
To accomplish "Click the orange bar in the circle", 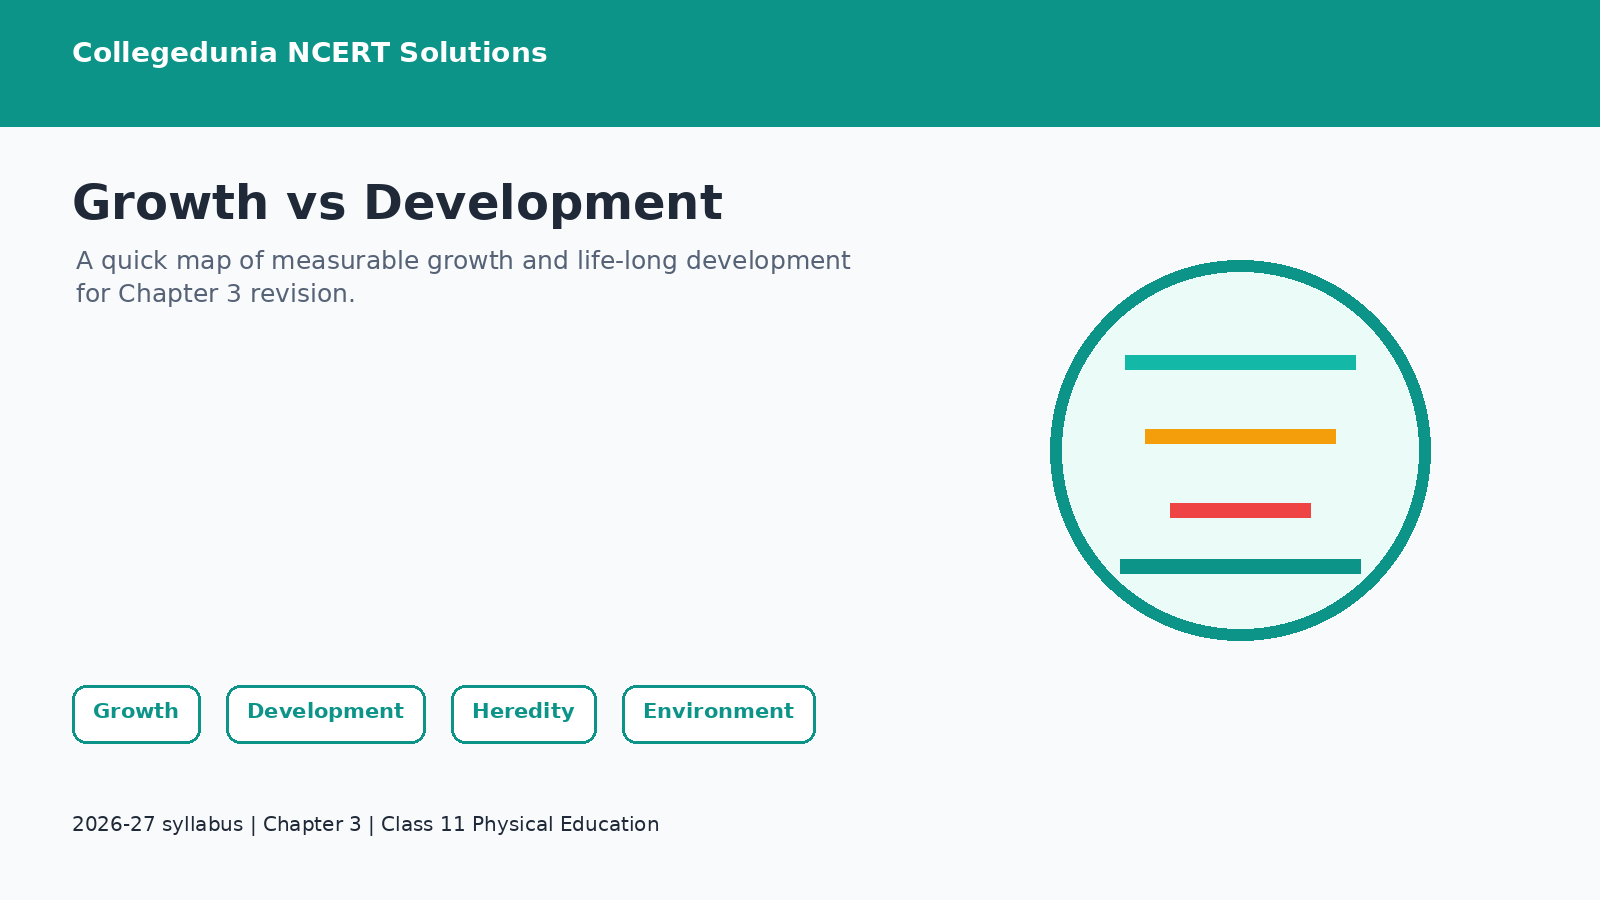I will click(1240, 436).
